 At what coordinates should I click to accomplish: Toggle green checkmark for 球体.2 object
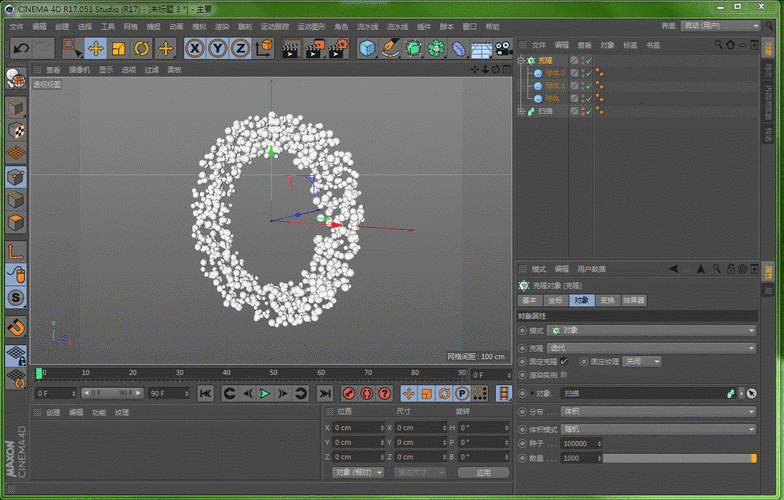pyautogui.click(x=588, y=73)
